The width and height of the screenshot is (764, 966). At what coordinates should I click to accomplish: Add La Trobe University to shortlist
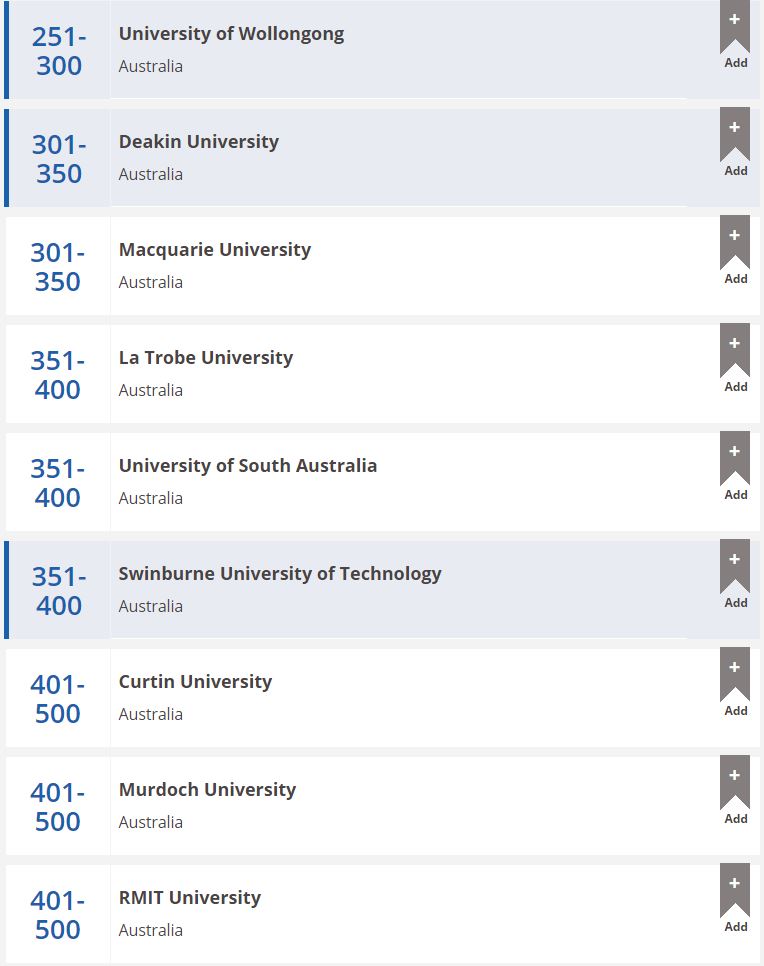[x=735, y=352]
